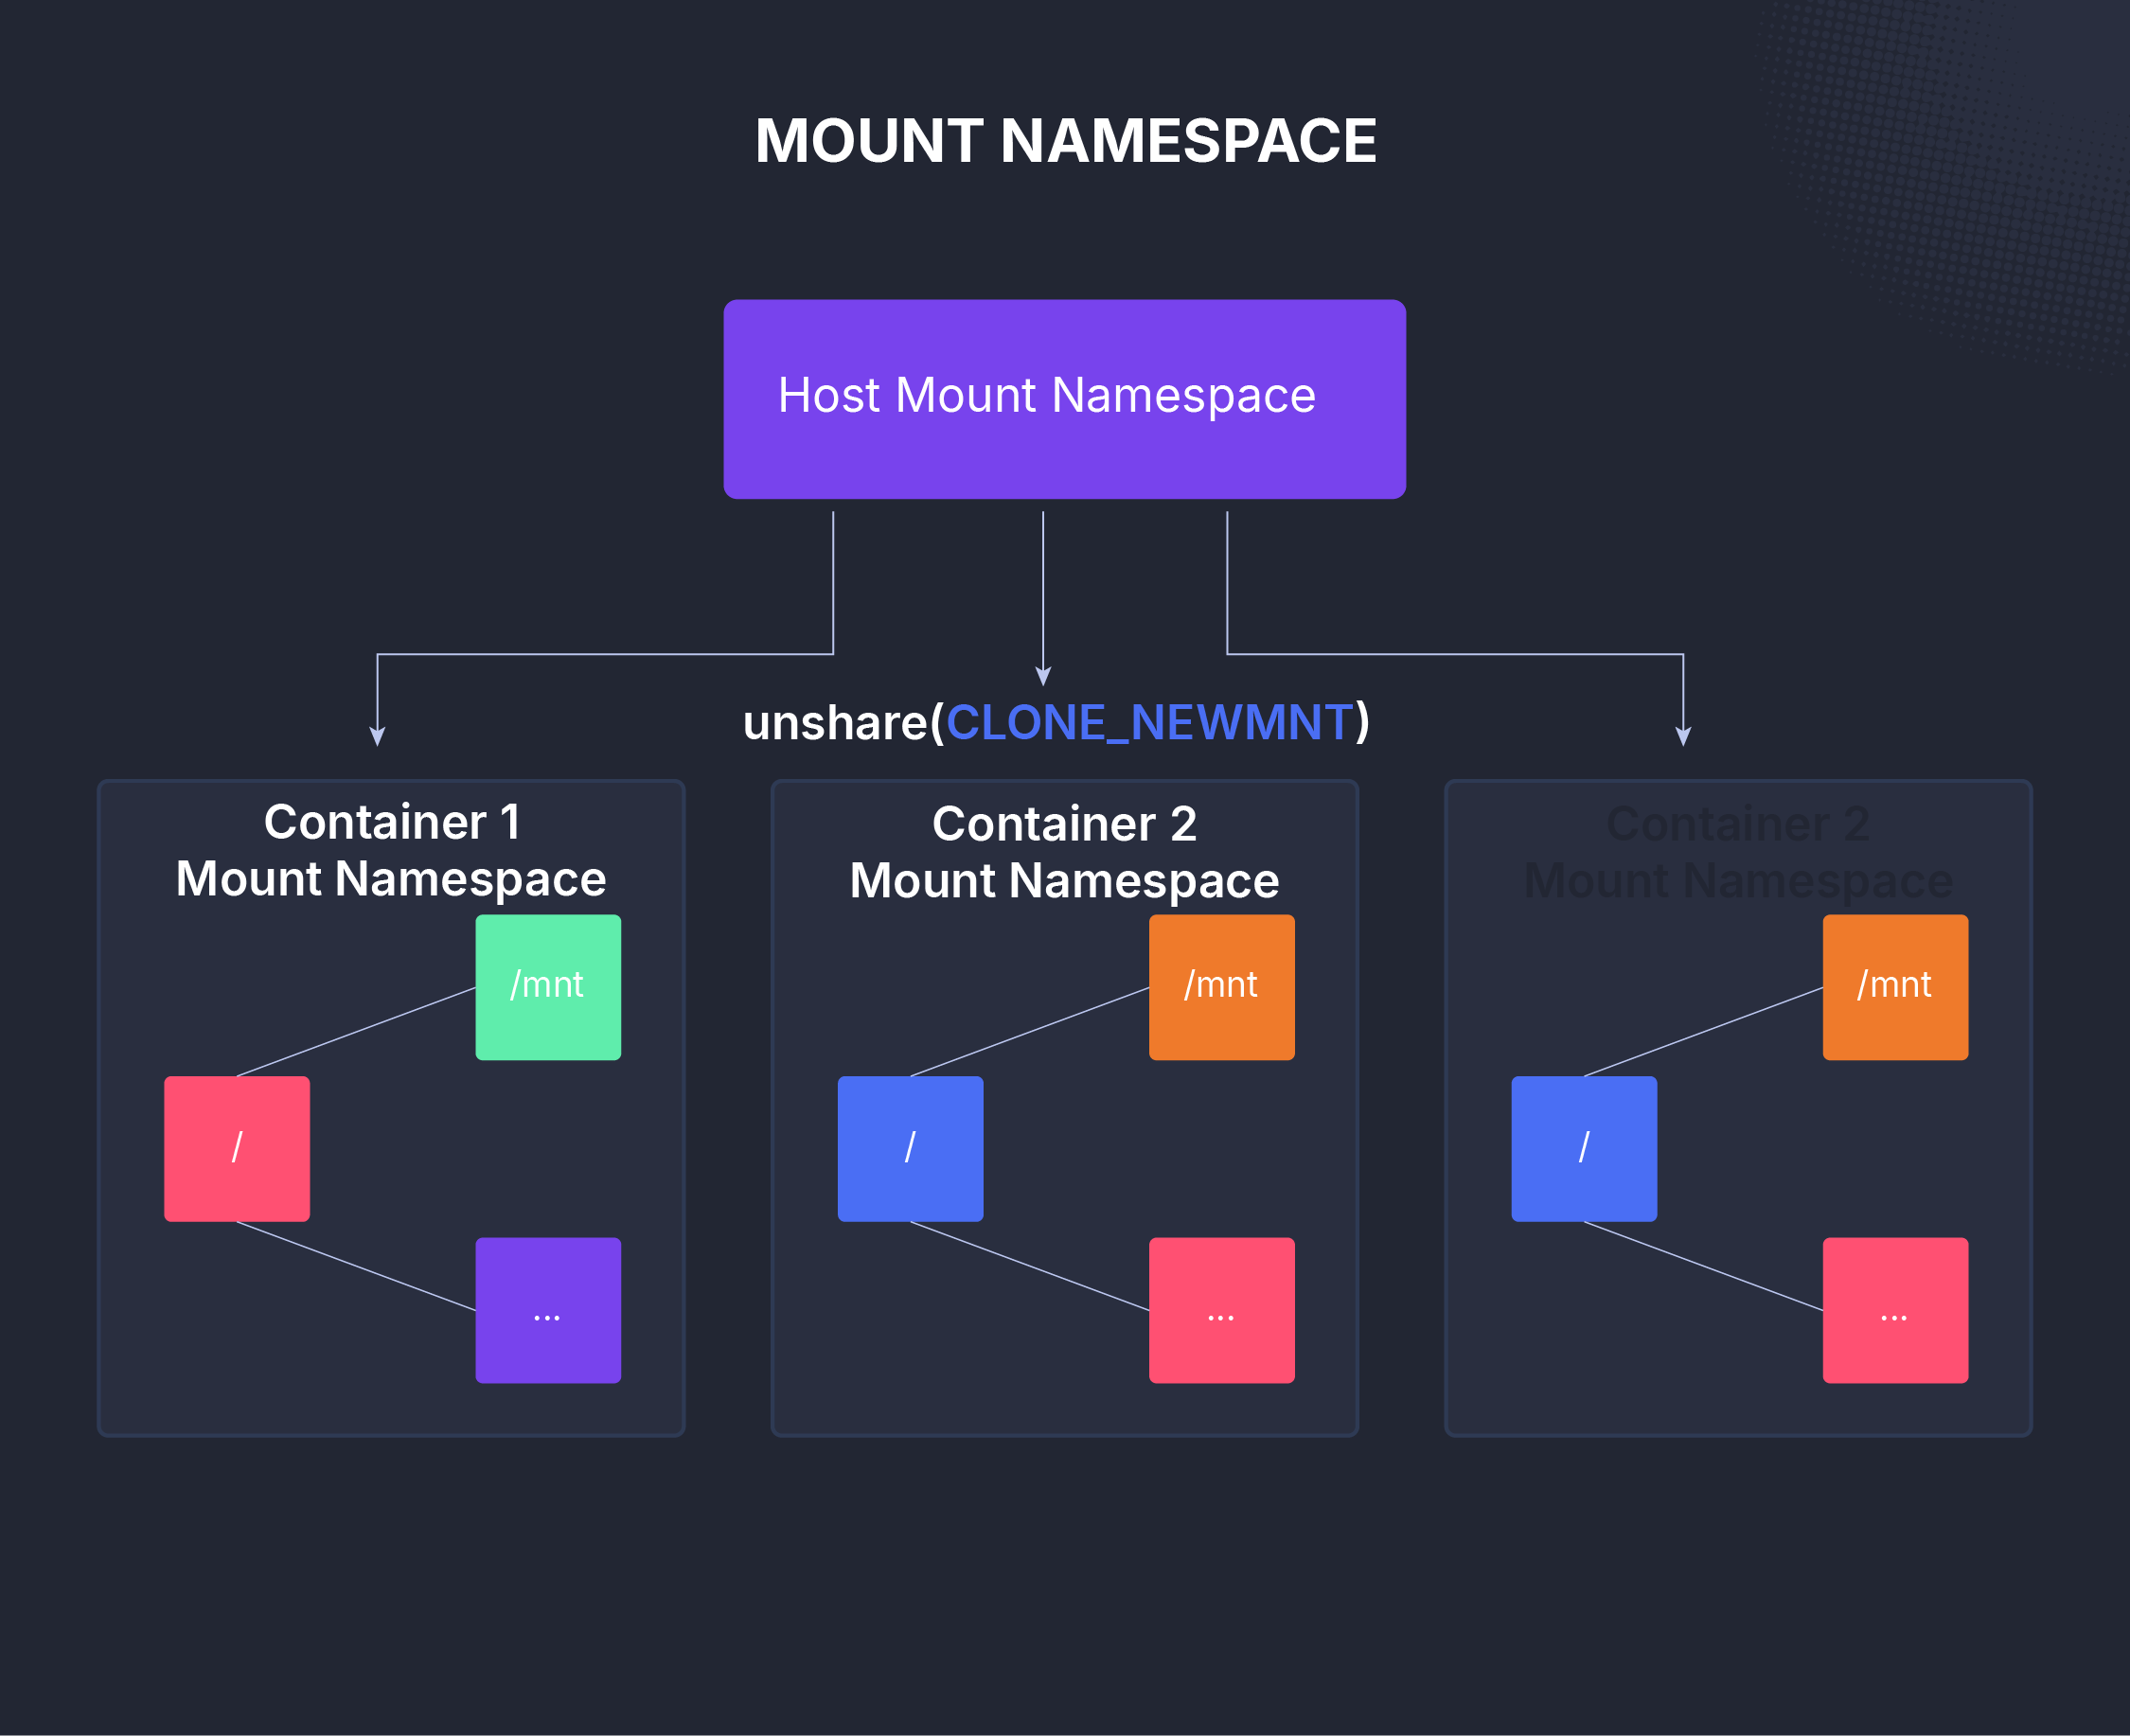2130x1736 pixels.
Task: Select the green /mnt node in Container 1
Action: click(x=547, y=986)
